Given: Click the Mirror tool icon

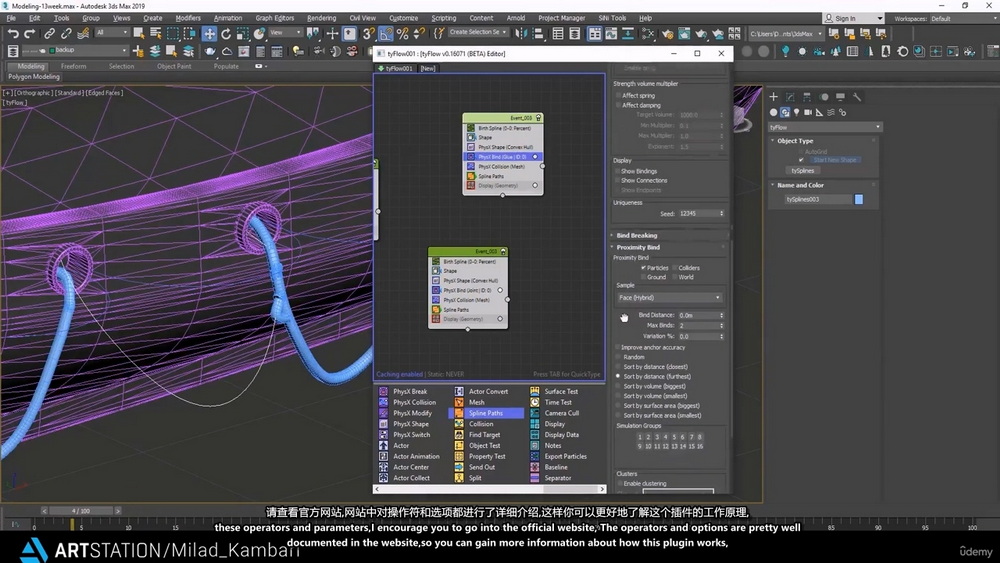Looking at the screenshot, I should point(522,33).
